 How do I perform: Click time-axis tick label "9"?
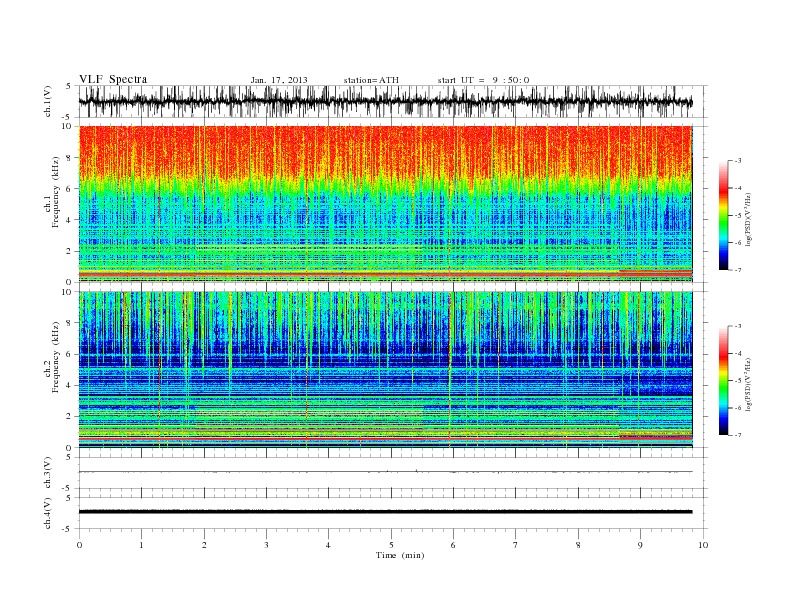click(x=640, y=545)
